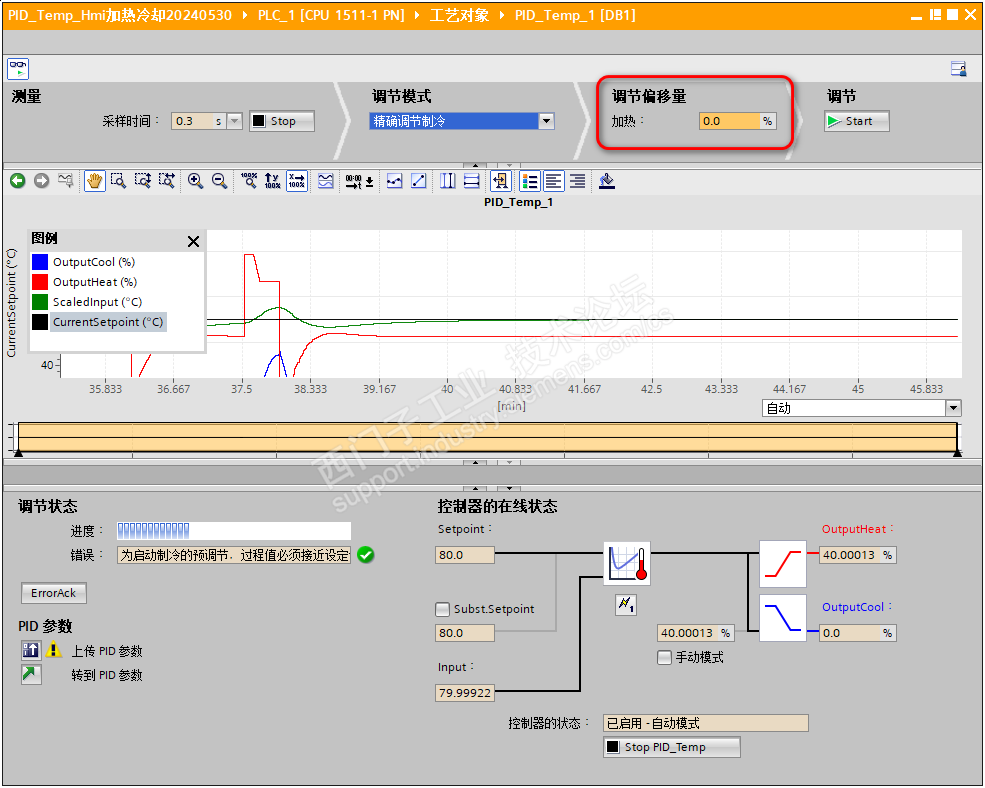
Task: Click the OutputCool 0.0 value field
Action: tap(857, 633)
